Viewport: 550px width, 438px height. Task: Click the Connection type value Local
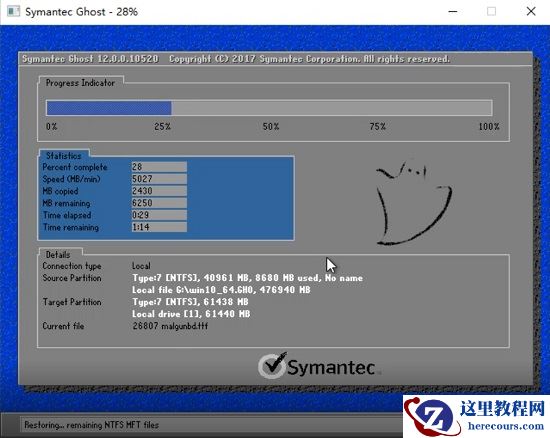[x=141, y=266]
